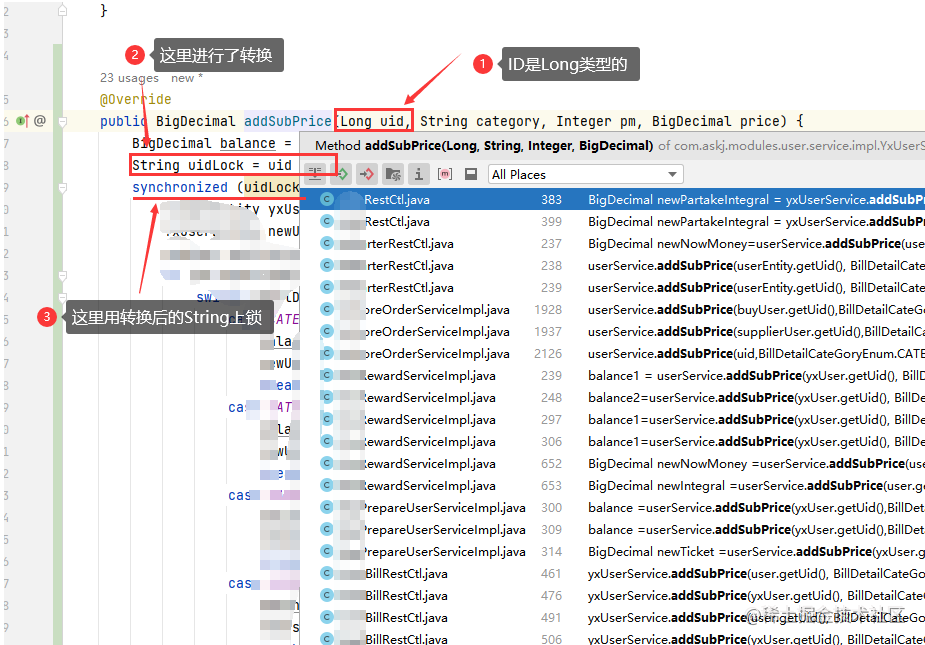Click the pink [m] toolbar icon
This screenshot has width=925, height=645.
(x=445, y=174)
